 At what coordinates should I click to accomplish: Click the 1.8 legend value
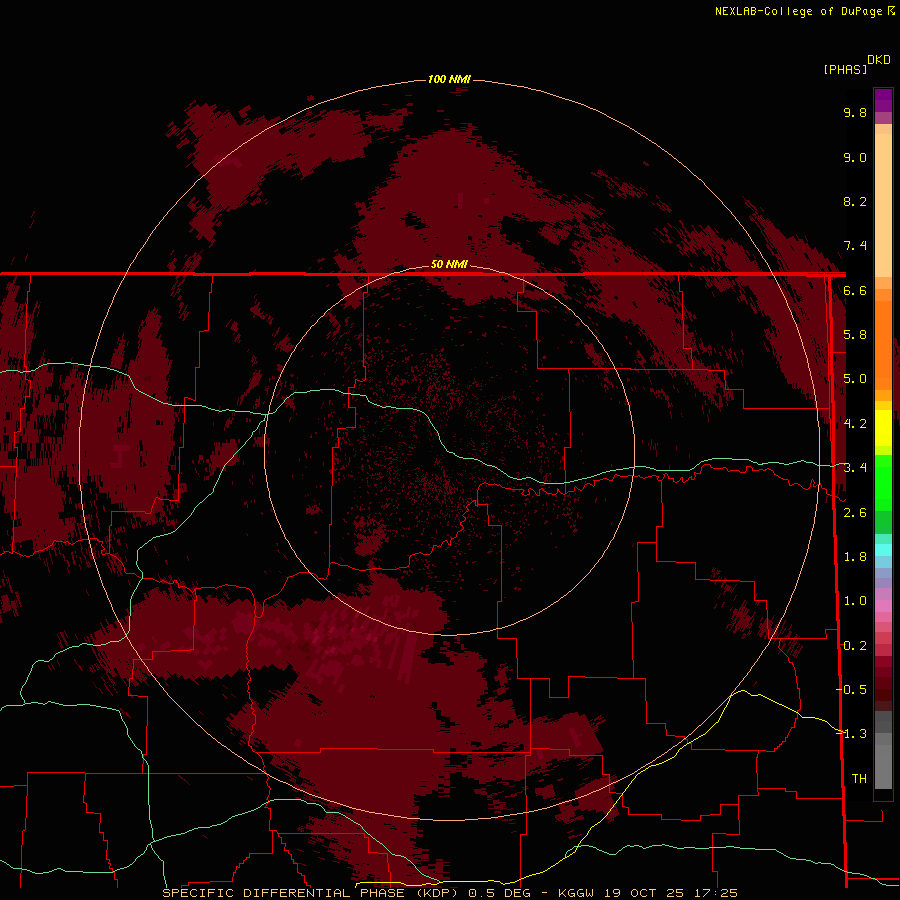(x=855, y=557)
